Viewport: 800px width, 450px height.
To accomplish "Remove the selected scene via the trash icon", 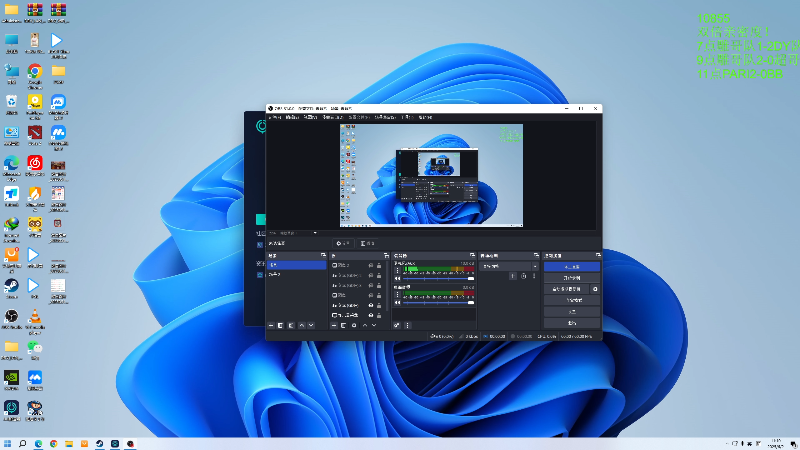I will pyautogui.click(x=281, y=326).
